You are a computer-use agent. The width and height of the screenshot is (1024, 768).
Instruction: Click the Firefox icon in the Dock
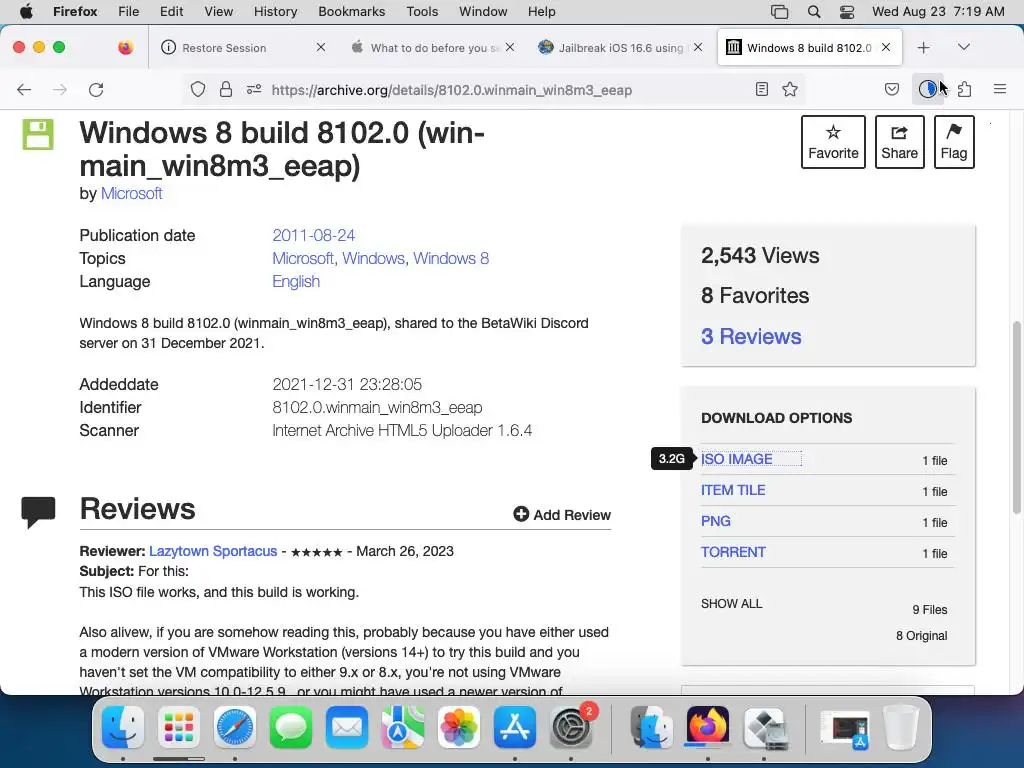coord(708,727)
